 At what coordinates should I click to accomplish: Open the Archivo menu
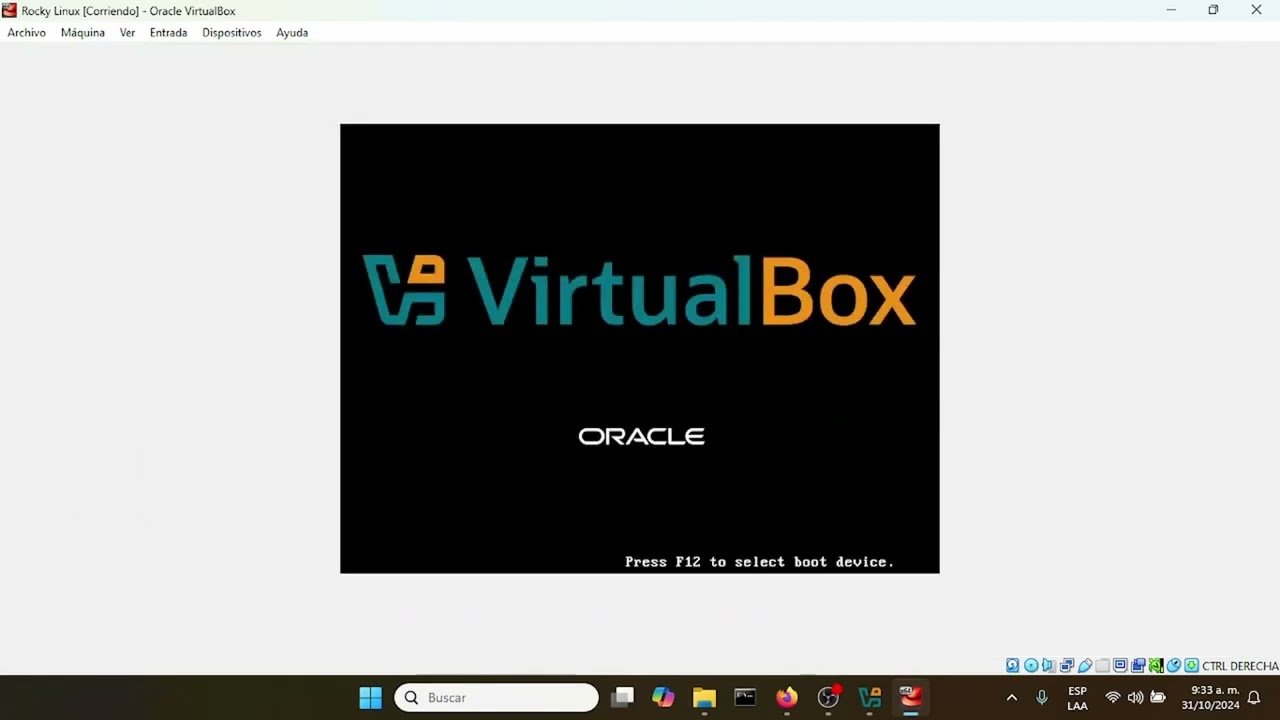coord(26,32)
